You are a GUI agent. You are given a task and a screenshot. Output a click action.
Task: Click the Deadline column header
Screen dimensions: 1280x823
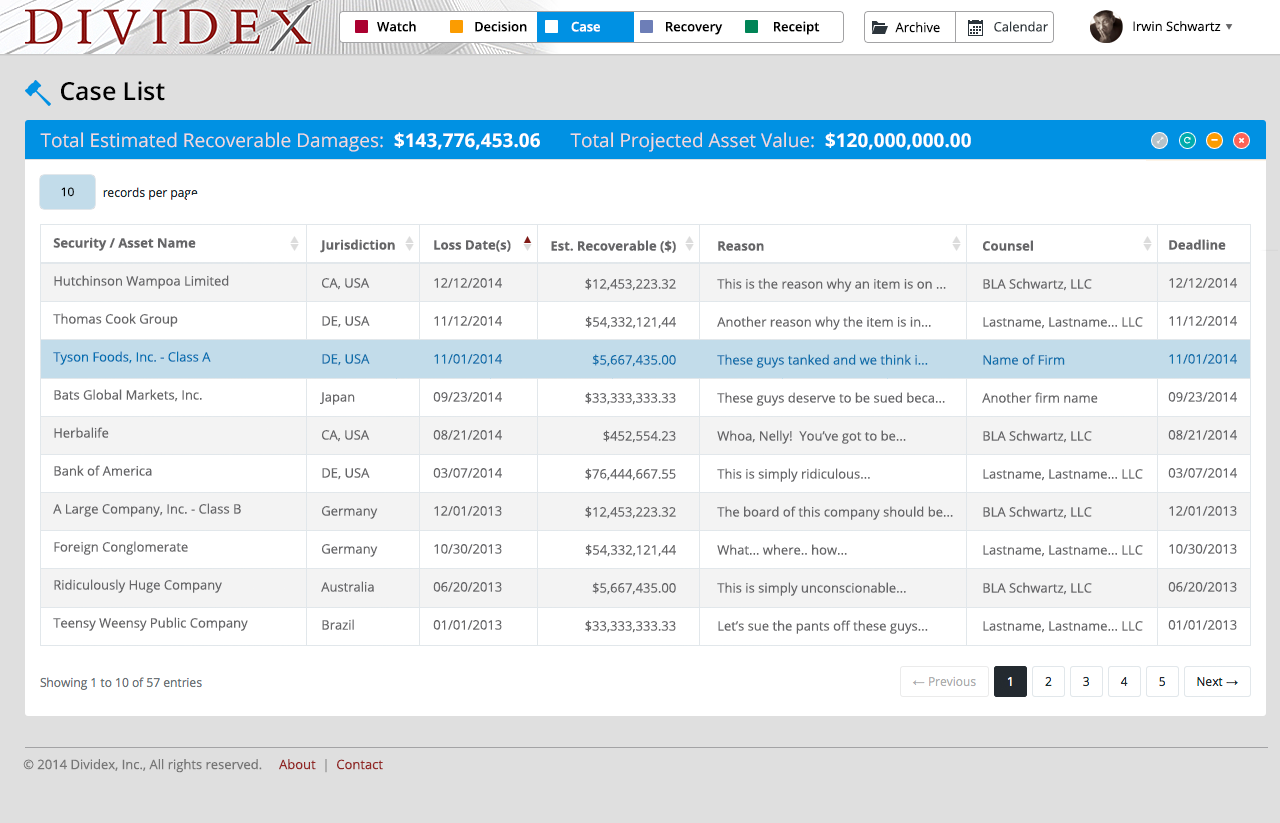tap(1204, 244)
